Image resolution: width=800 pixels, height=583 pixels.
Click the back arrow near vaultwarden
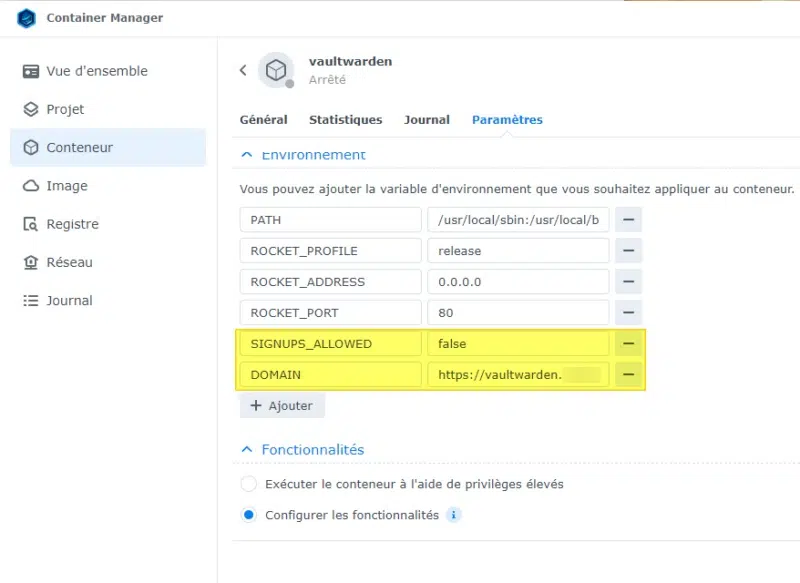(241, 72)
